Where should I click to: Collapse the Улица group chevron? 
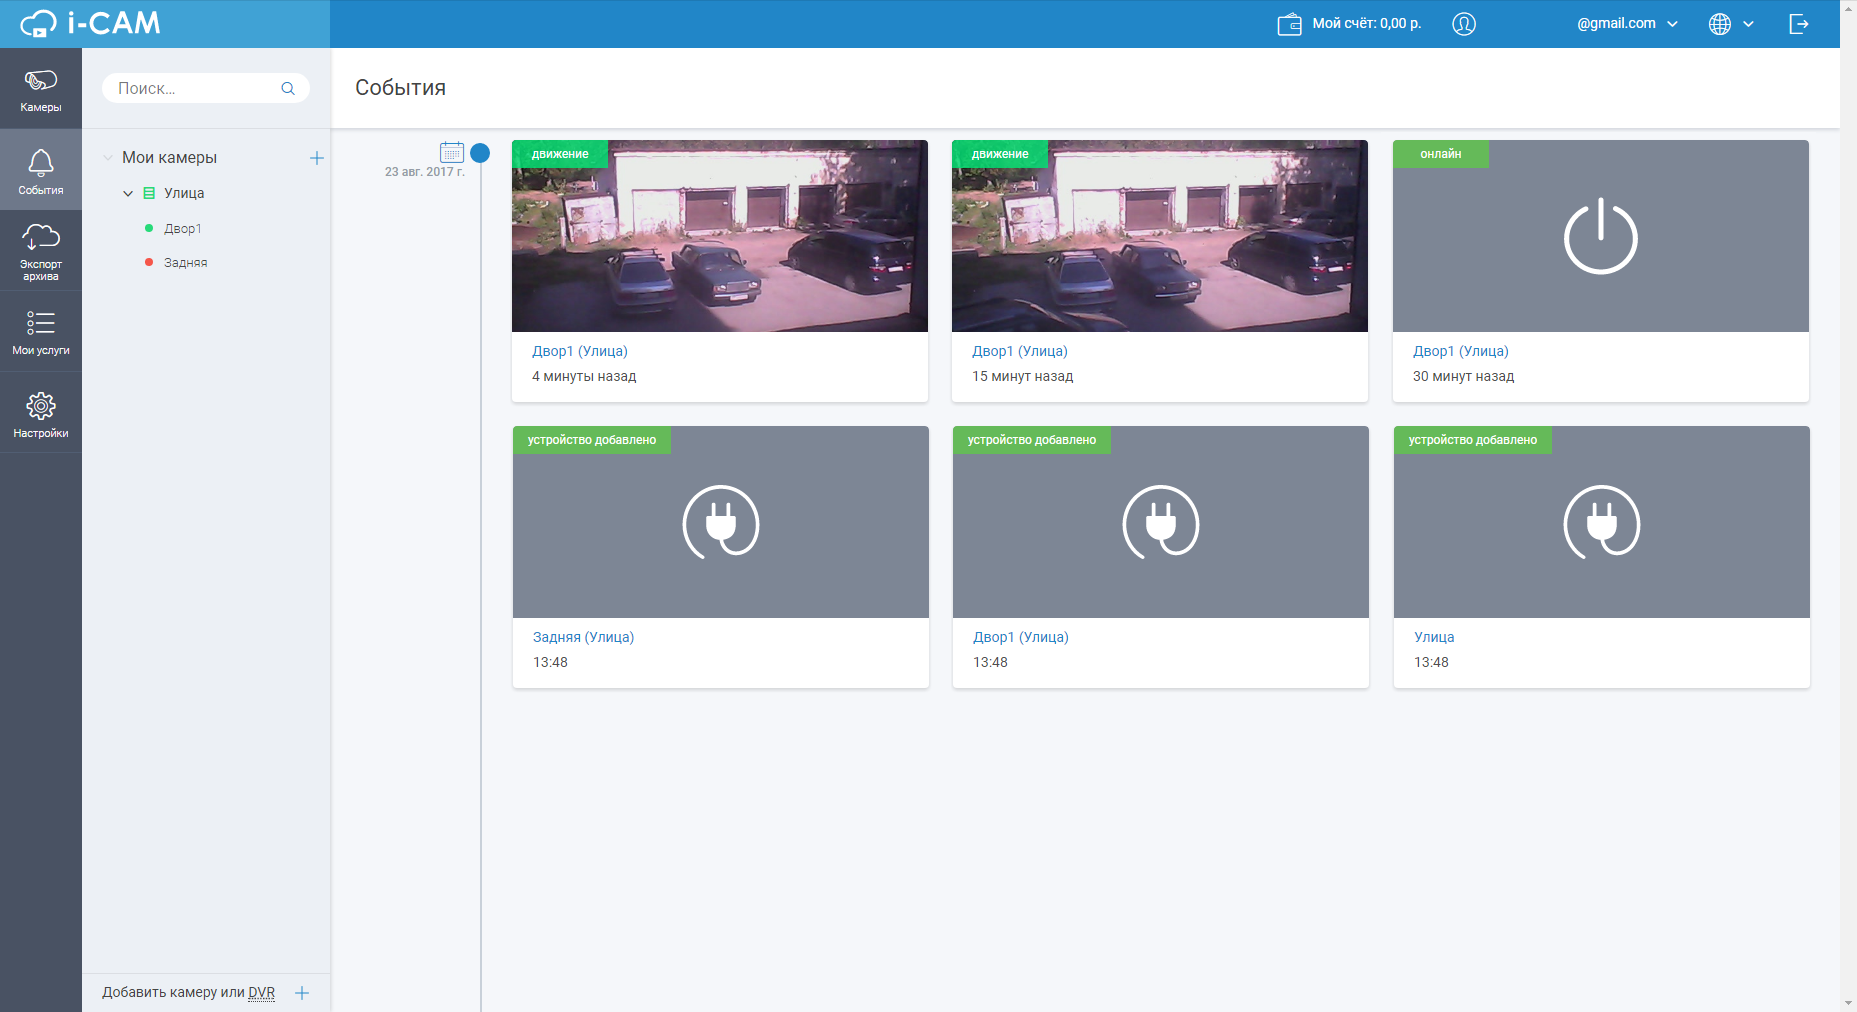point(128,193)
